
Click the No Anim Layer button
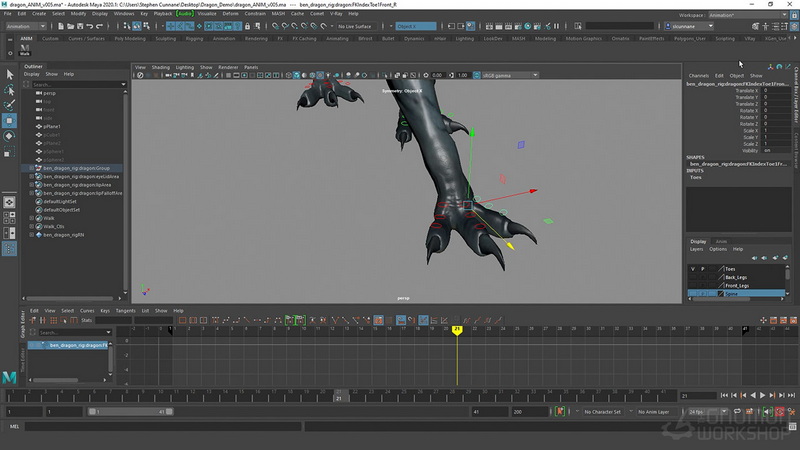[653, 412]
